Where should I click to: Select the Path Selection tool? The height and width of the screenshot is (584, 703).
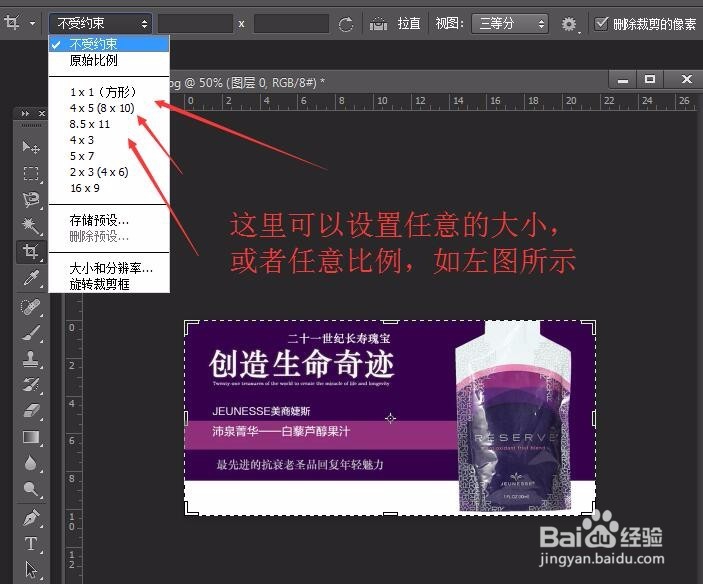(x=31, y=570)
